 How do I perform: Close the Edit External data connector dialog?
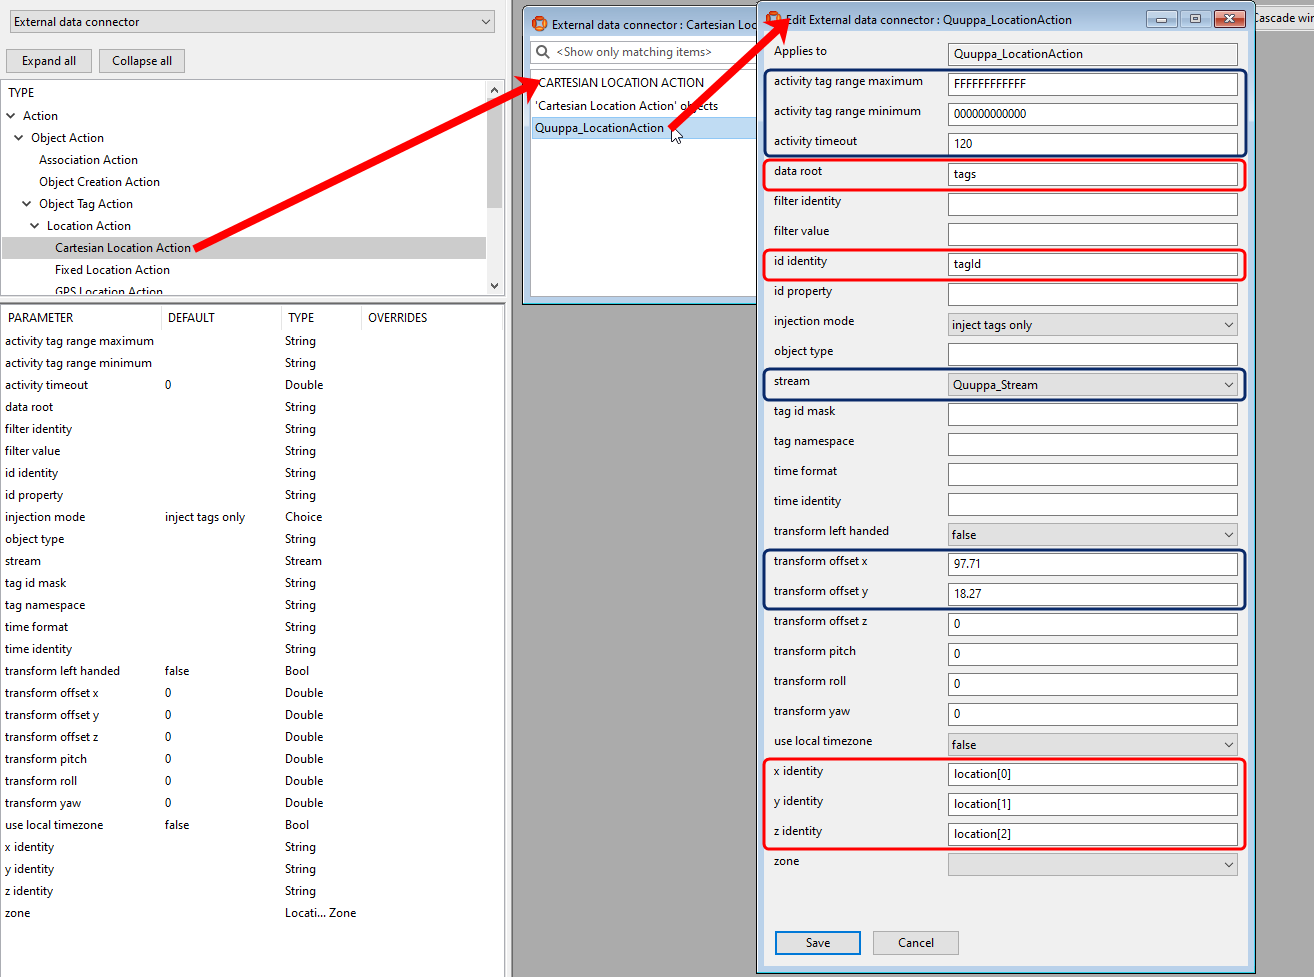[x=1229, y=19]
